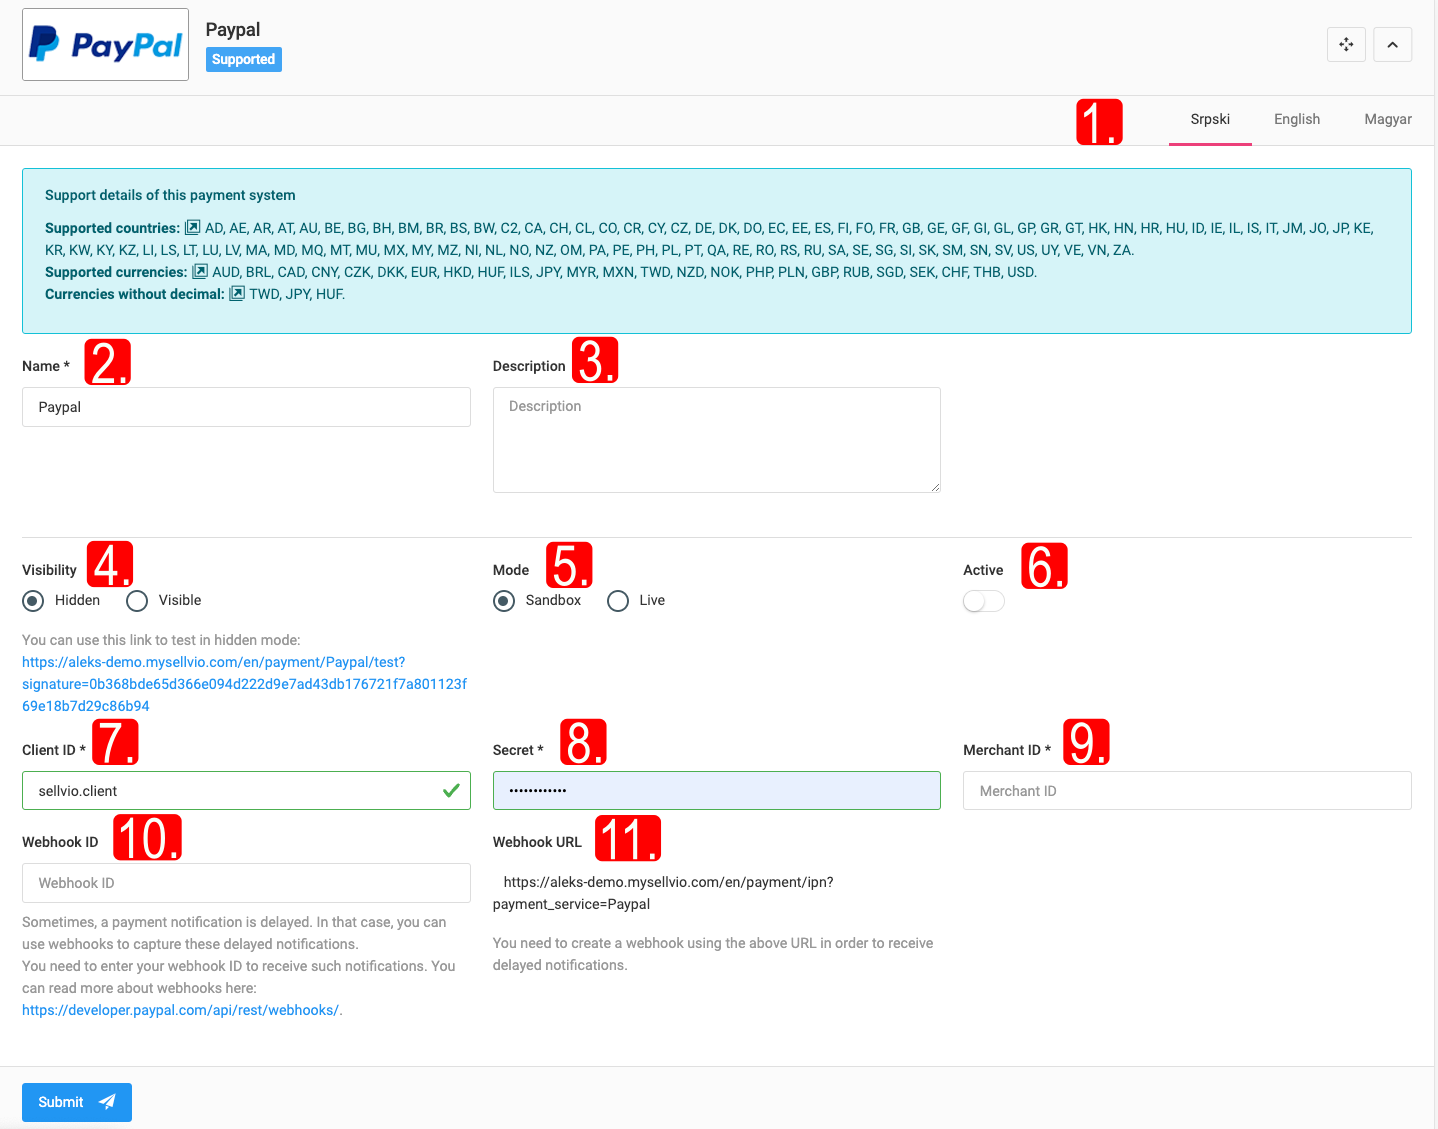Click the 'Supported currencies:' label
1438x1129 pixels.
(x=116, y=272)
